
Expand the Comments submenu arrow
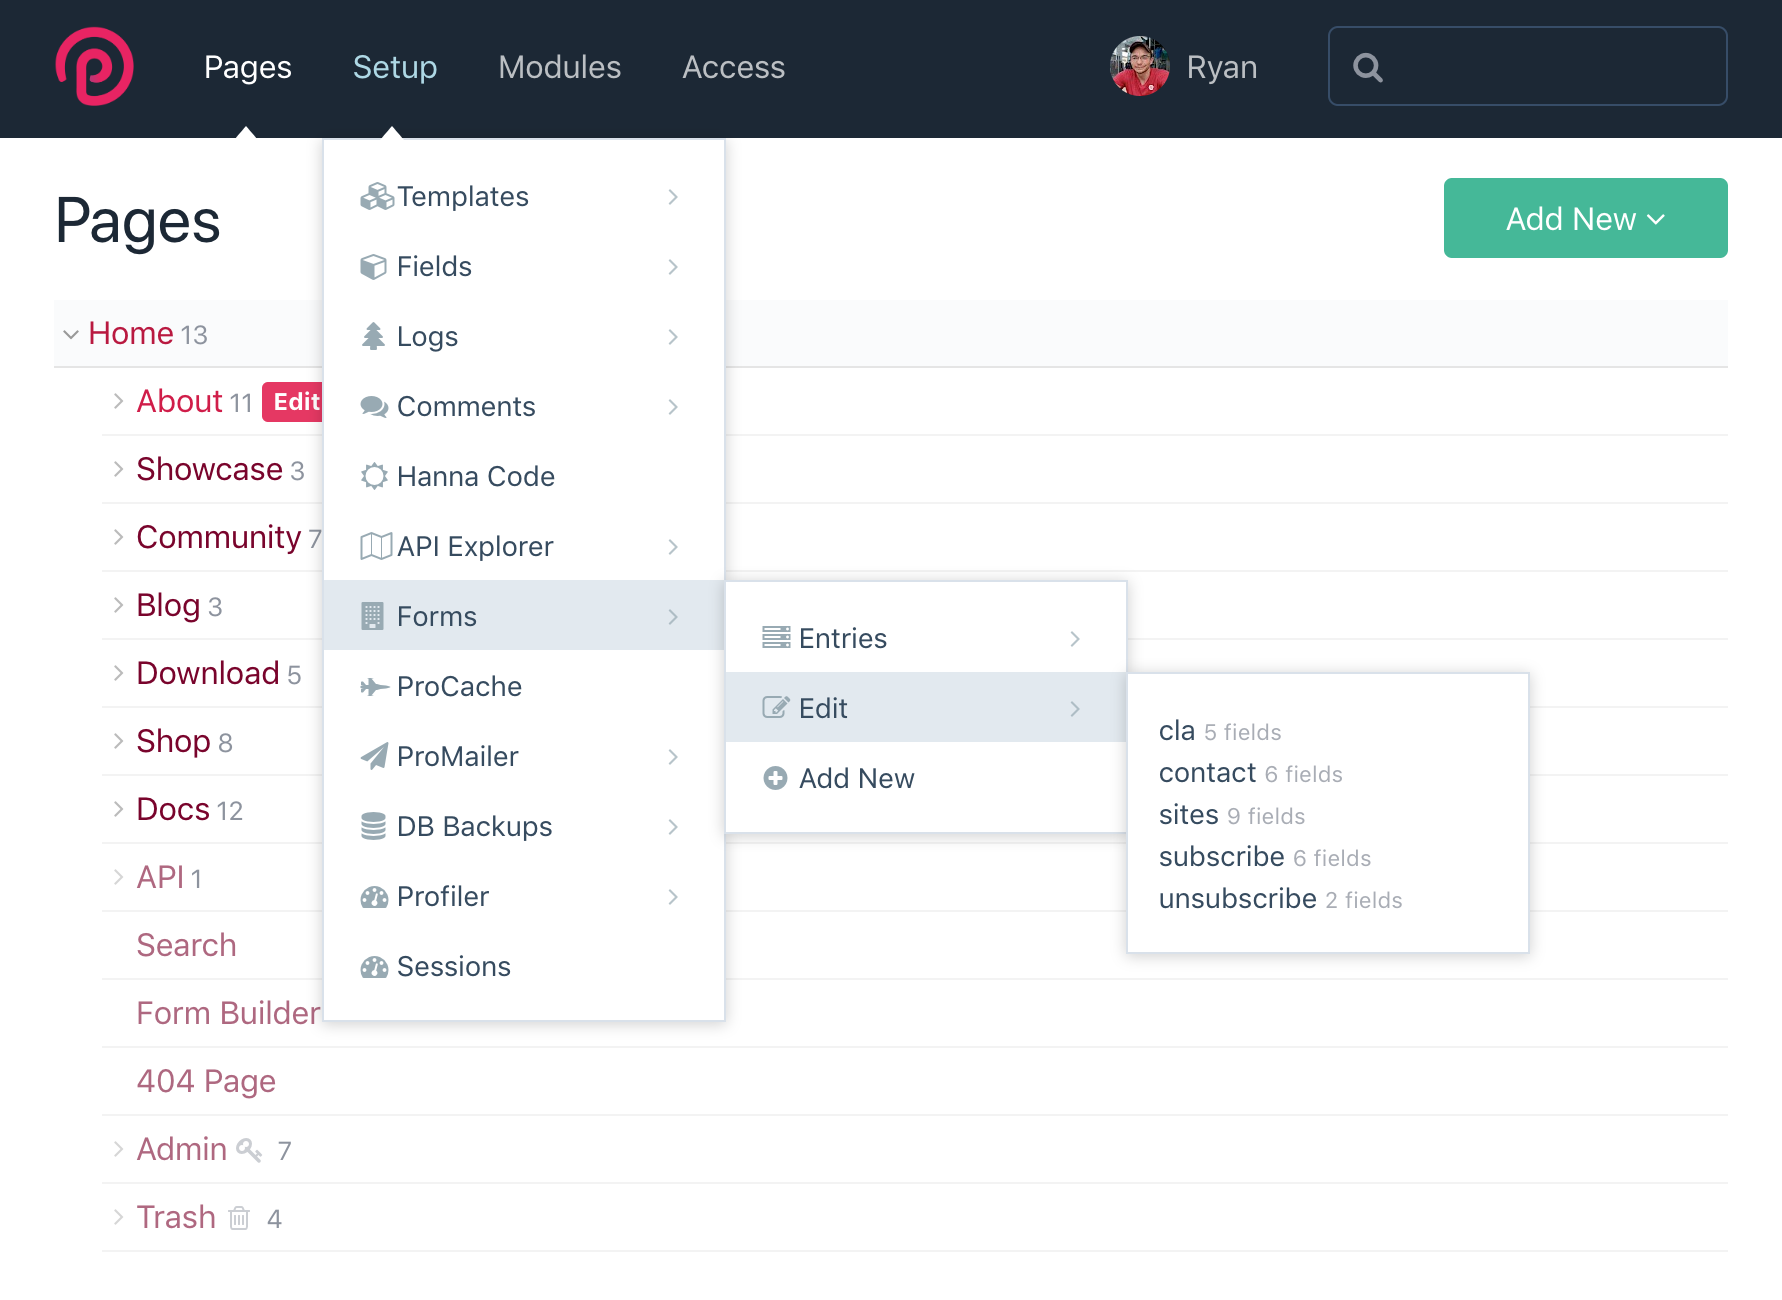coord(673,407)
